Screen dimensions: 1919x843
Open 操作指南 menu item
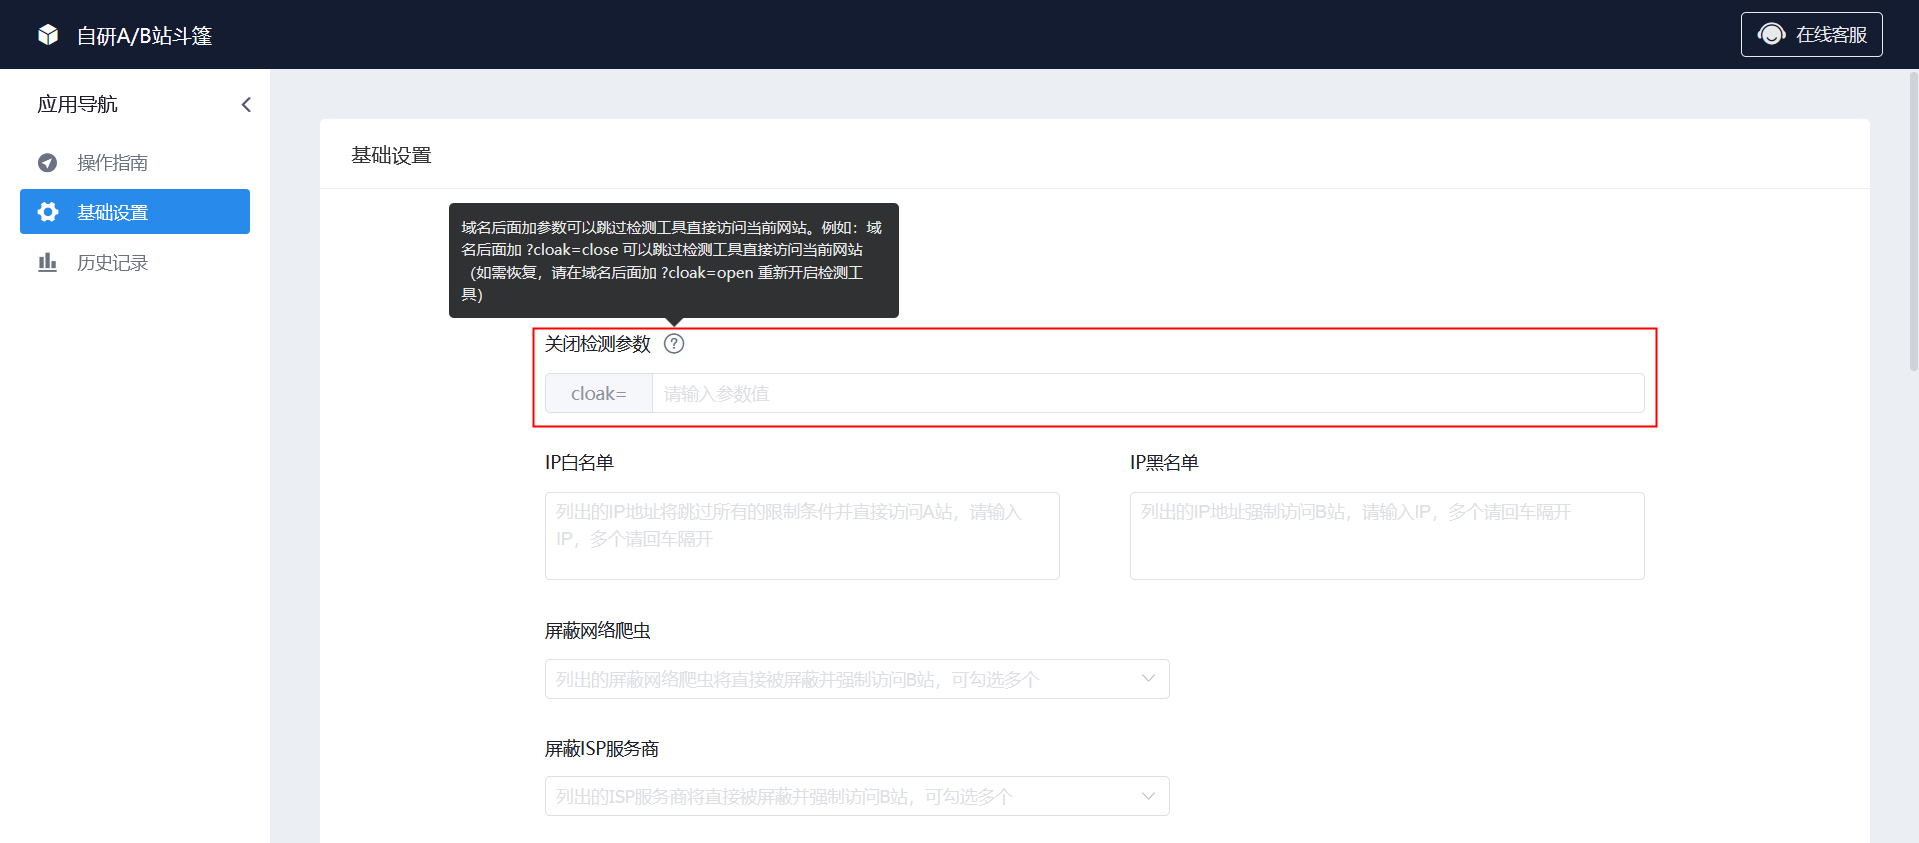pyautogui.click(x=135, y=162)
